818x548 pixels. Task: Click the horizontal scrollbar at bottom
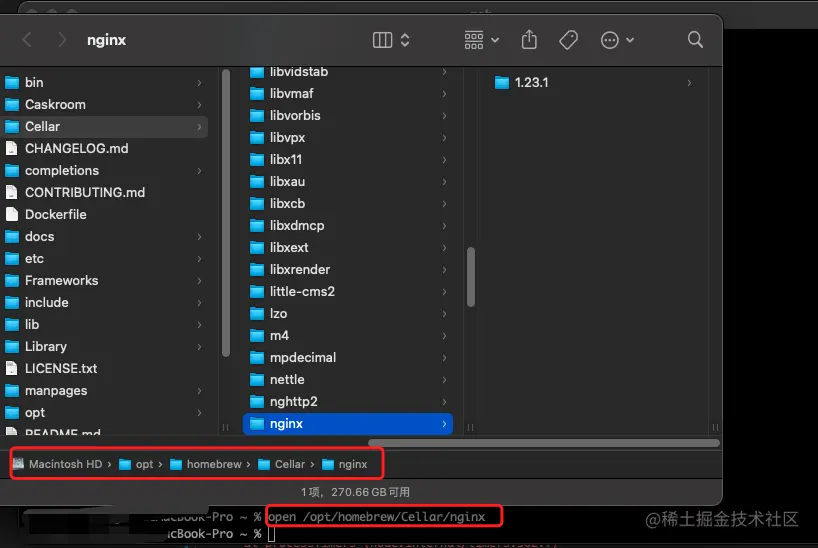tap(544, 443)
